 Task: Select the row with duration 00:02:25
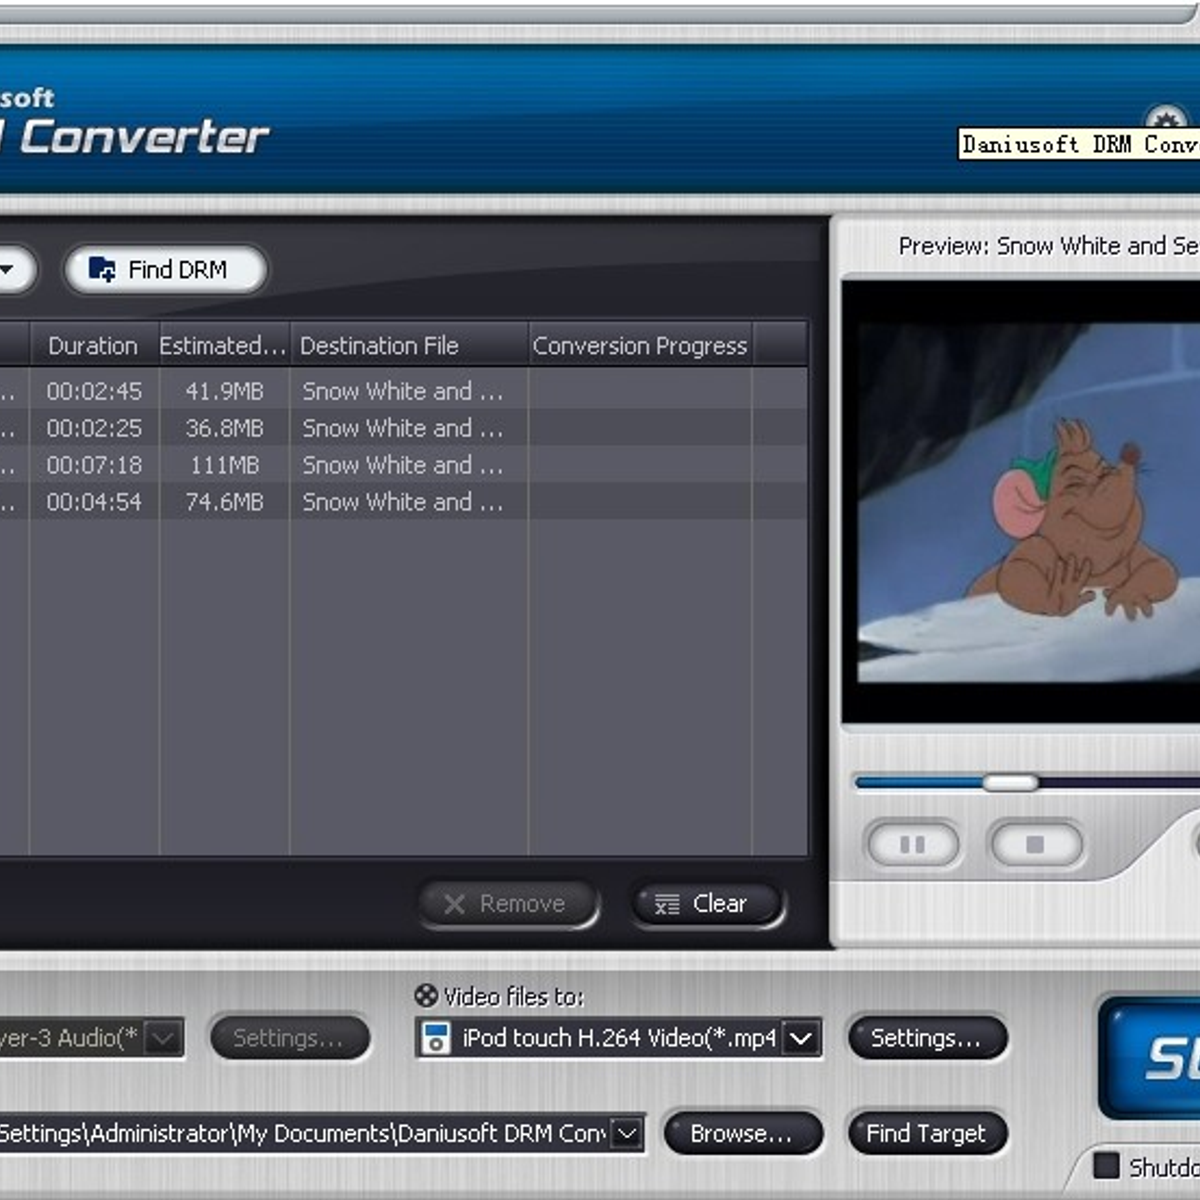(x=404, y=428)
